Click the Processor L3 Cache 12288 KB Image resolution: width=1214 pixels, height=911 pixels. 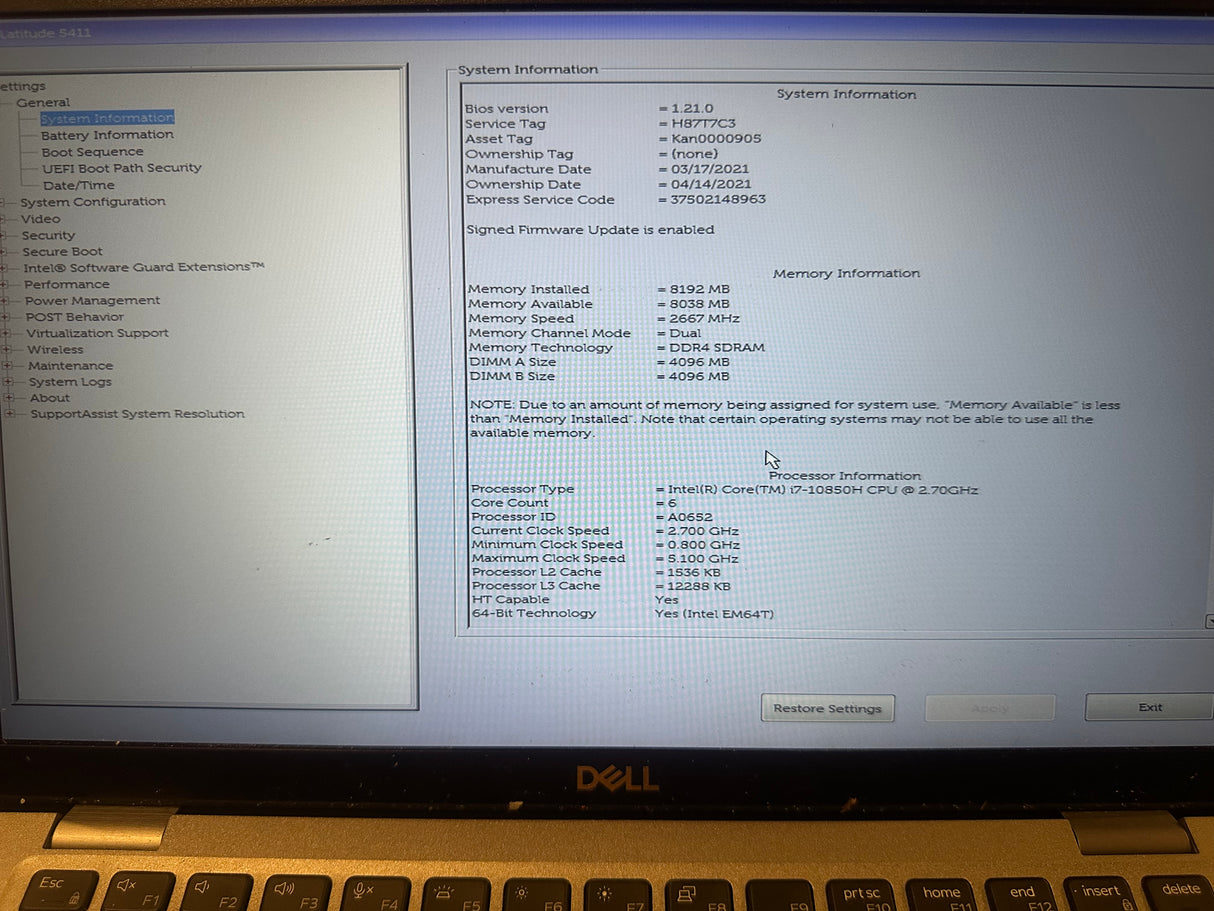pyautogui.click(x=698, y=587)
